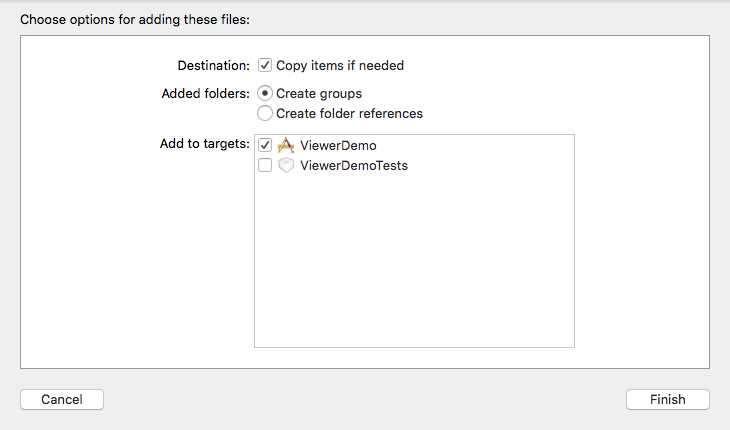Uncheck the Copy items if needed checkbox
This screenshot has height=430, width=730.
click(x=264, y=65)
